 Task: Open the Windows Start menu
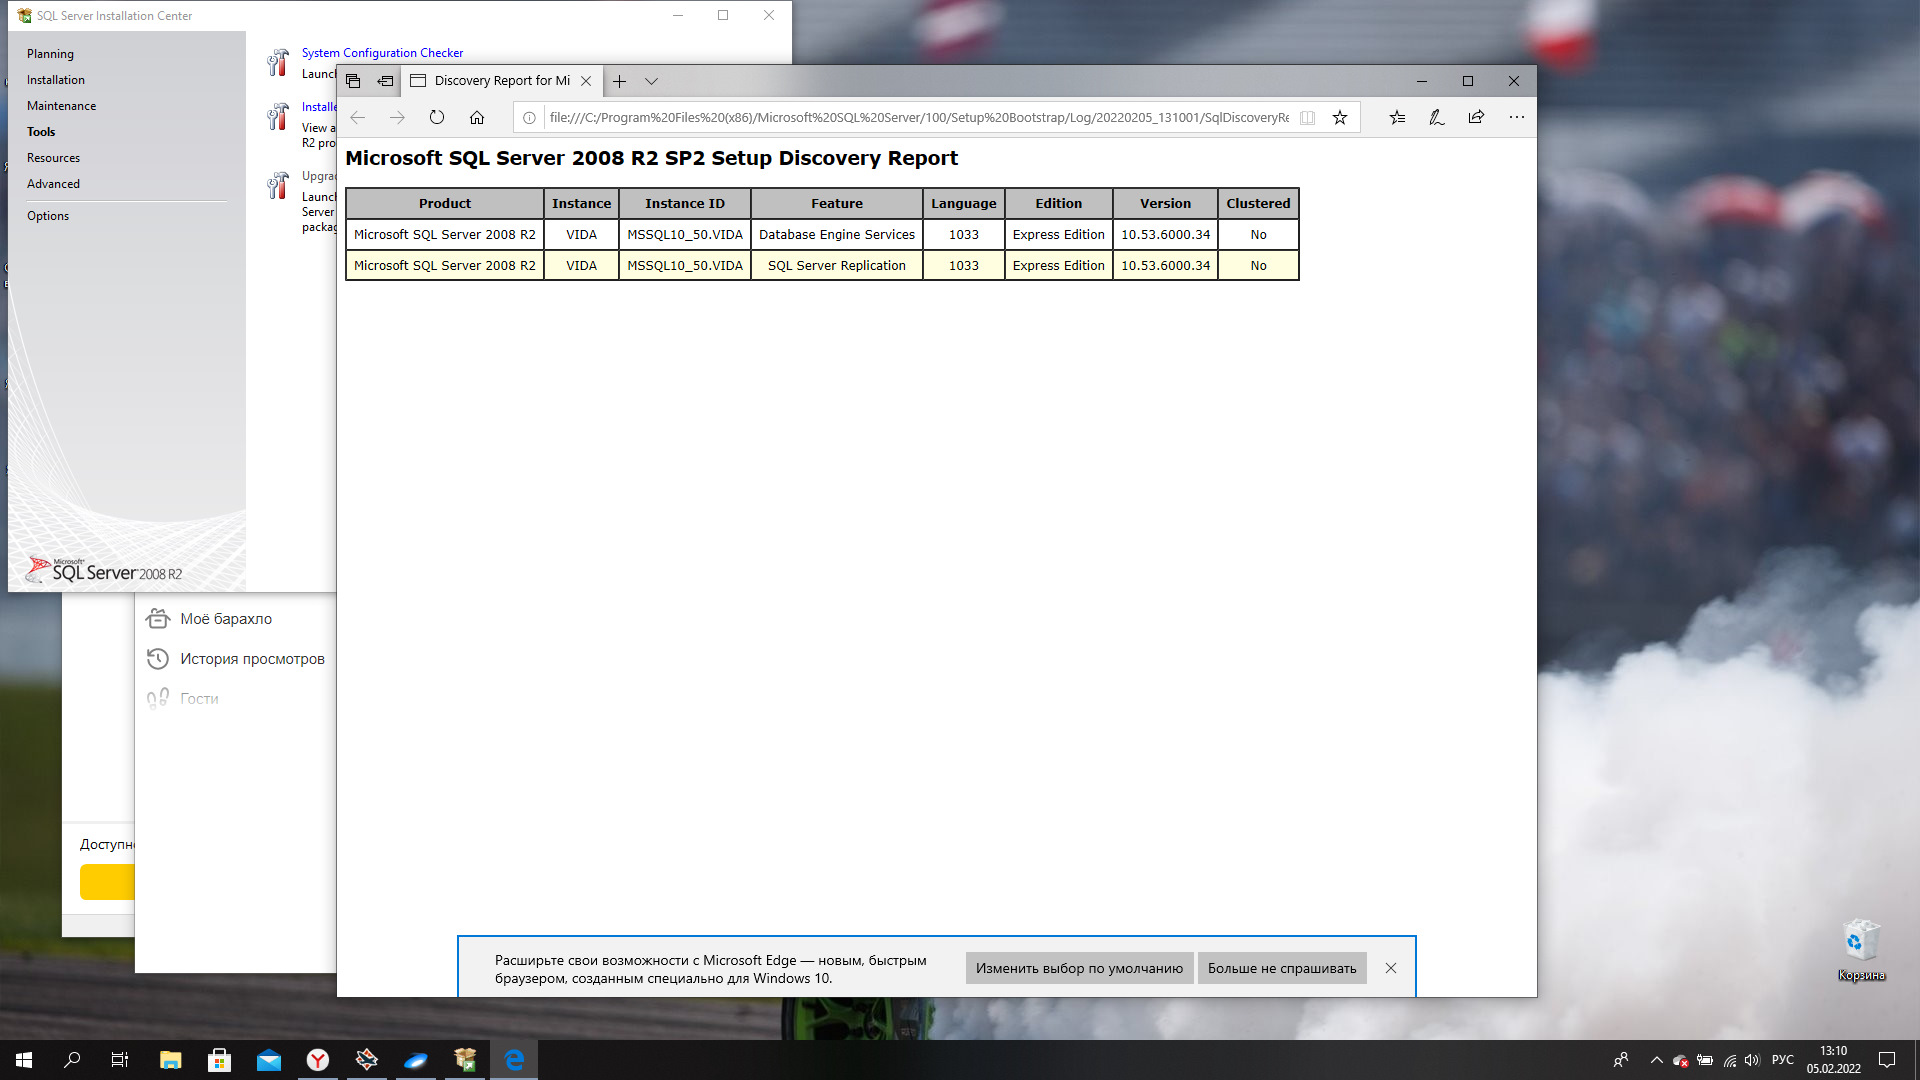(x=24, y=1060)
